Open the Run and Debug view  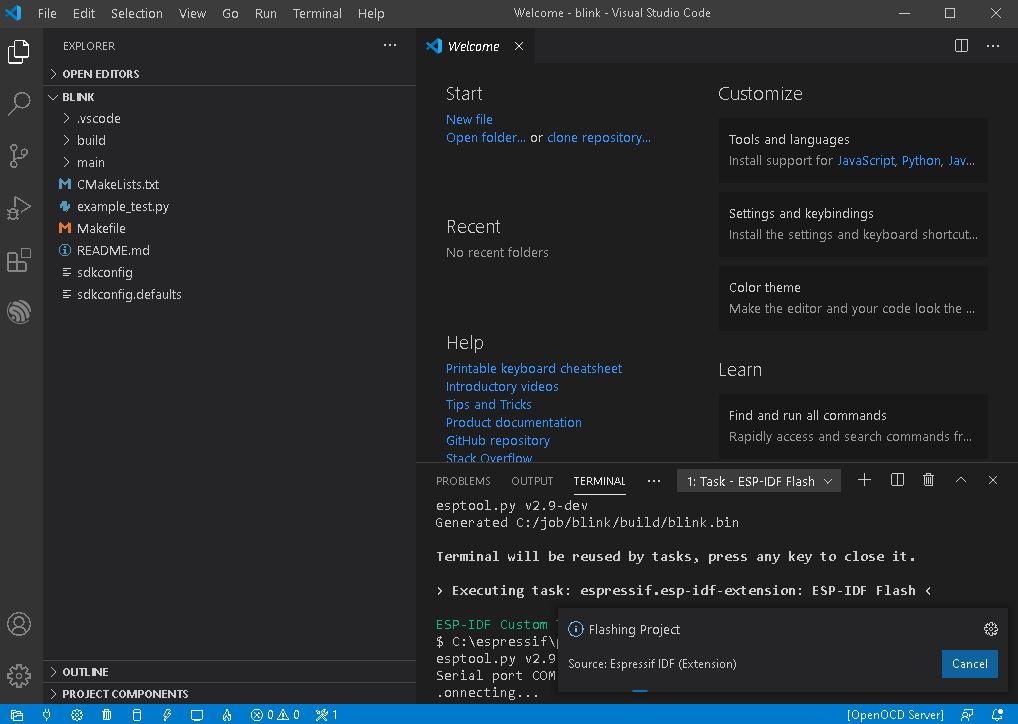pyautogui.click(x=19, y=208)
